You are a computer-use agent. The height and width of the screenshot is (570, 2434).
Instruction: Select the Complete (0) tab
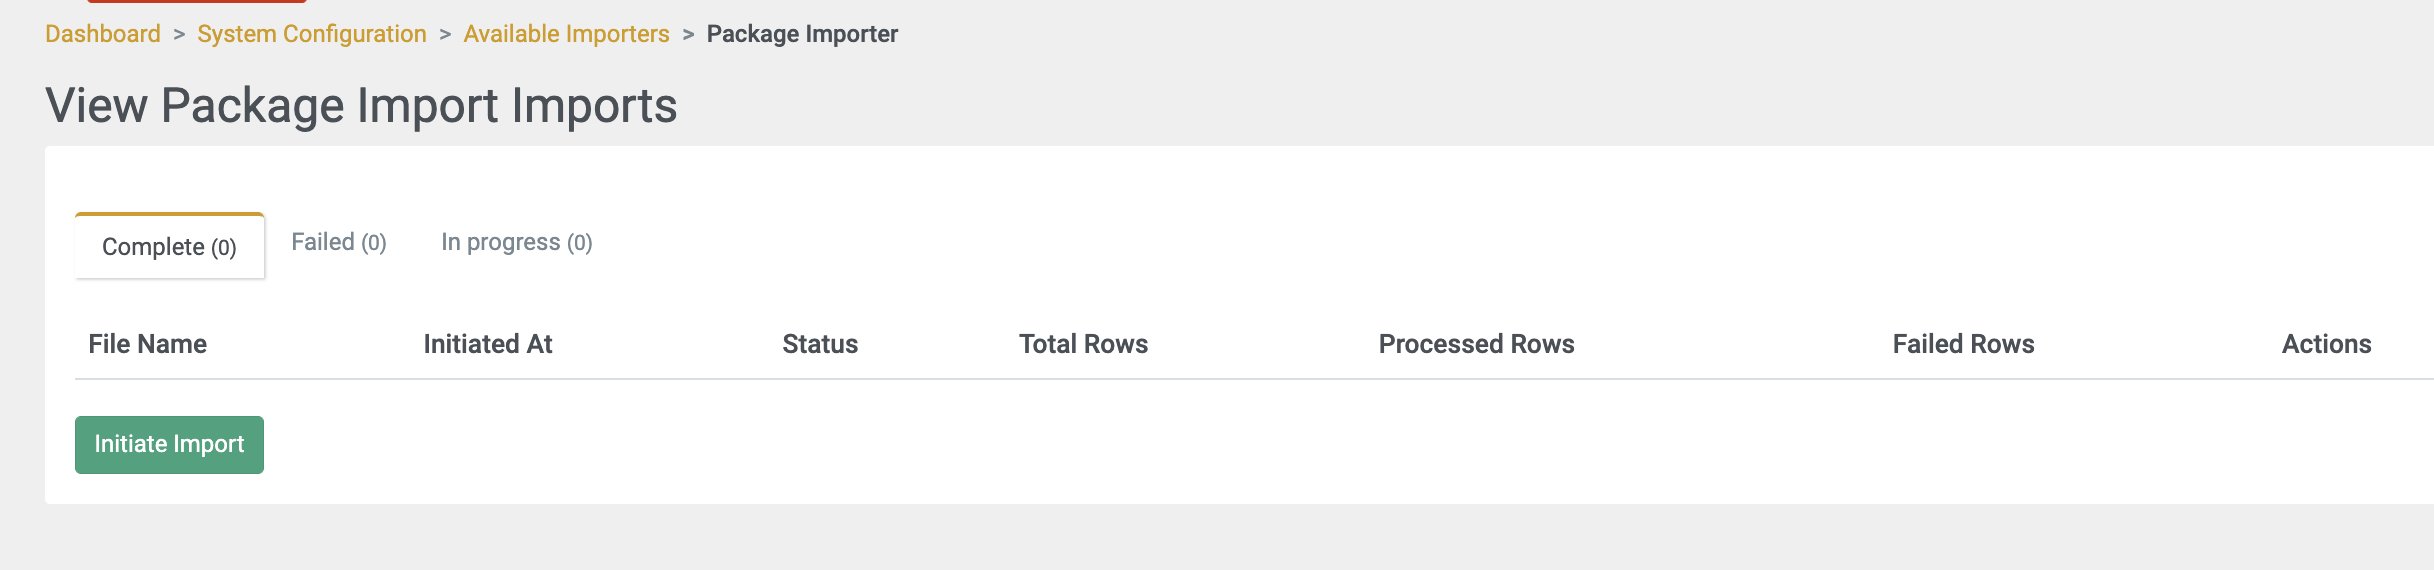[169, 246]
